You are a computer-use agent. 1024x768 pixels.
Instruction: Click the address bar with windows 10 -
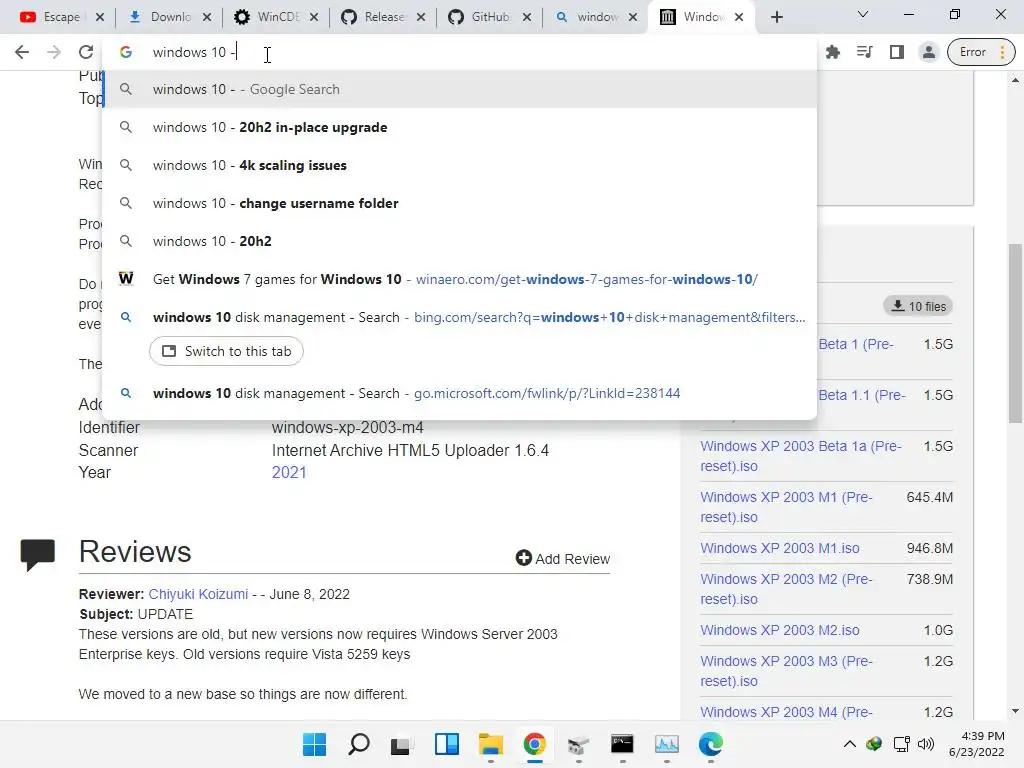460,52
